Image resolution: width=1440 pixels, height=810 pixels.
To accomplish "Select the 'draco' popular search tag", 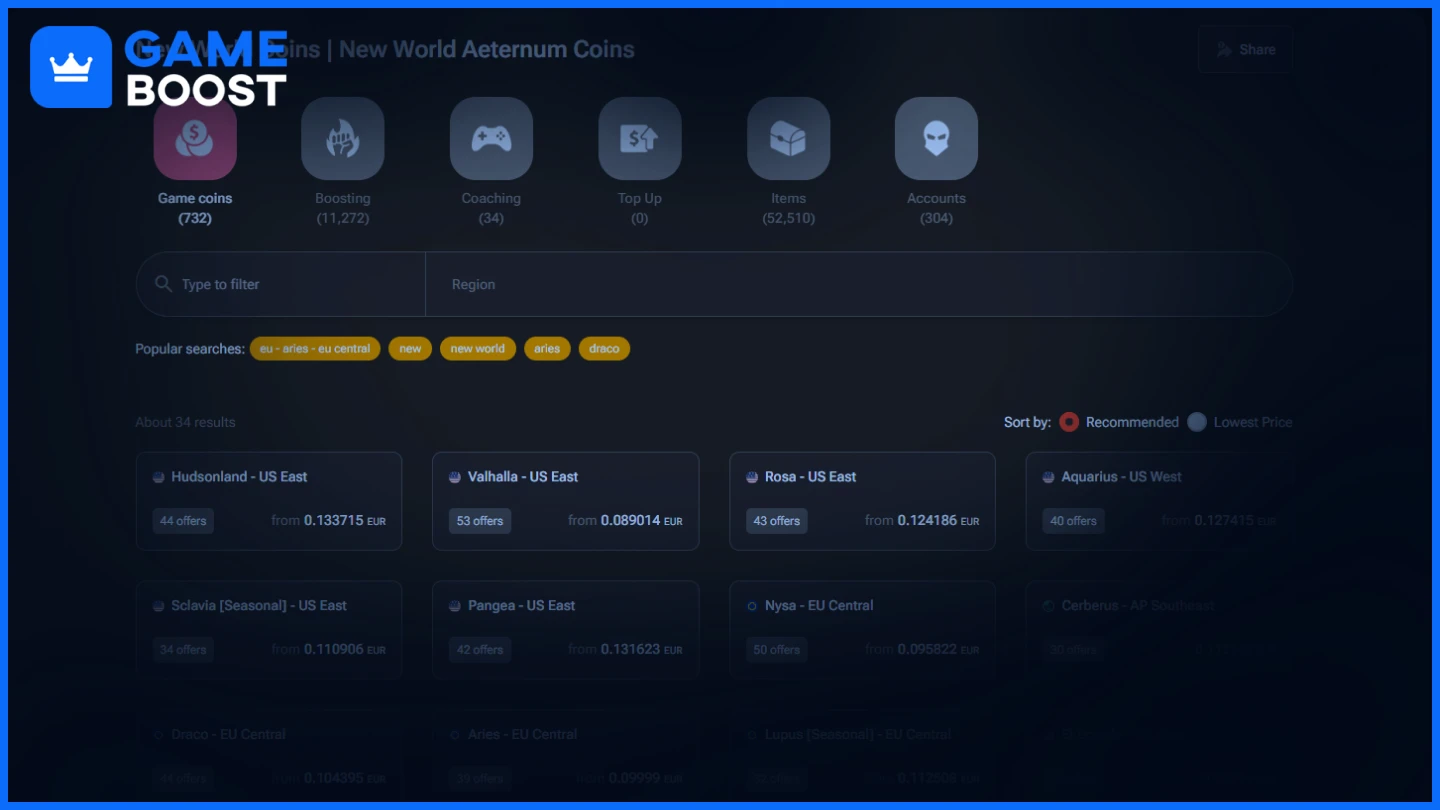I will (604, 349).
